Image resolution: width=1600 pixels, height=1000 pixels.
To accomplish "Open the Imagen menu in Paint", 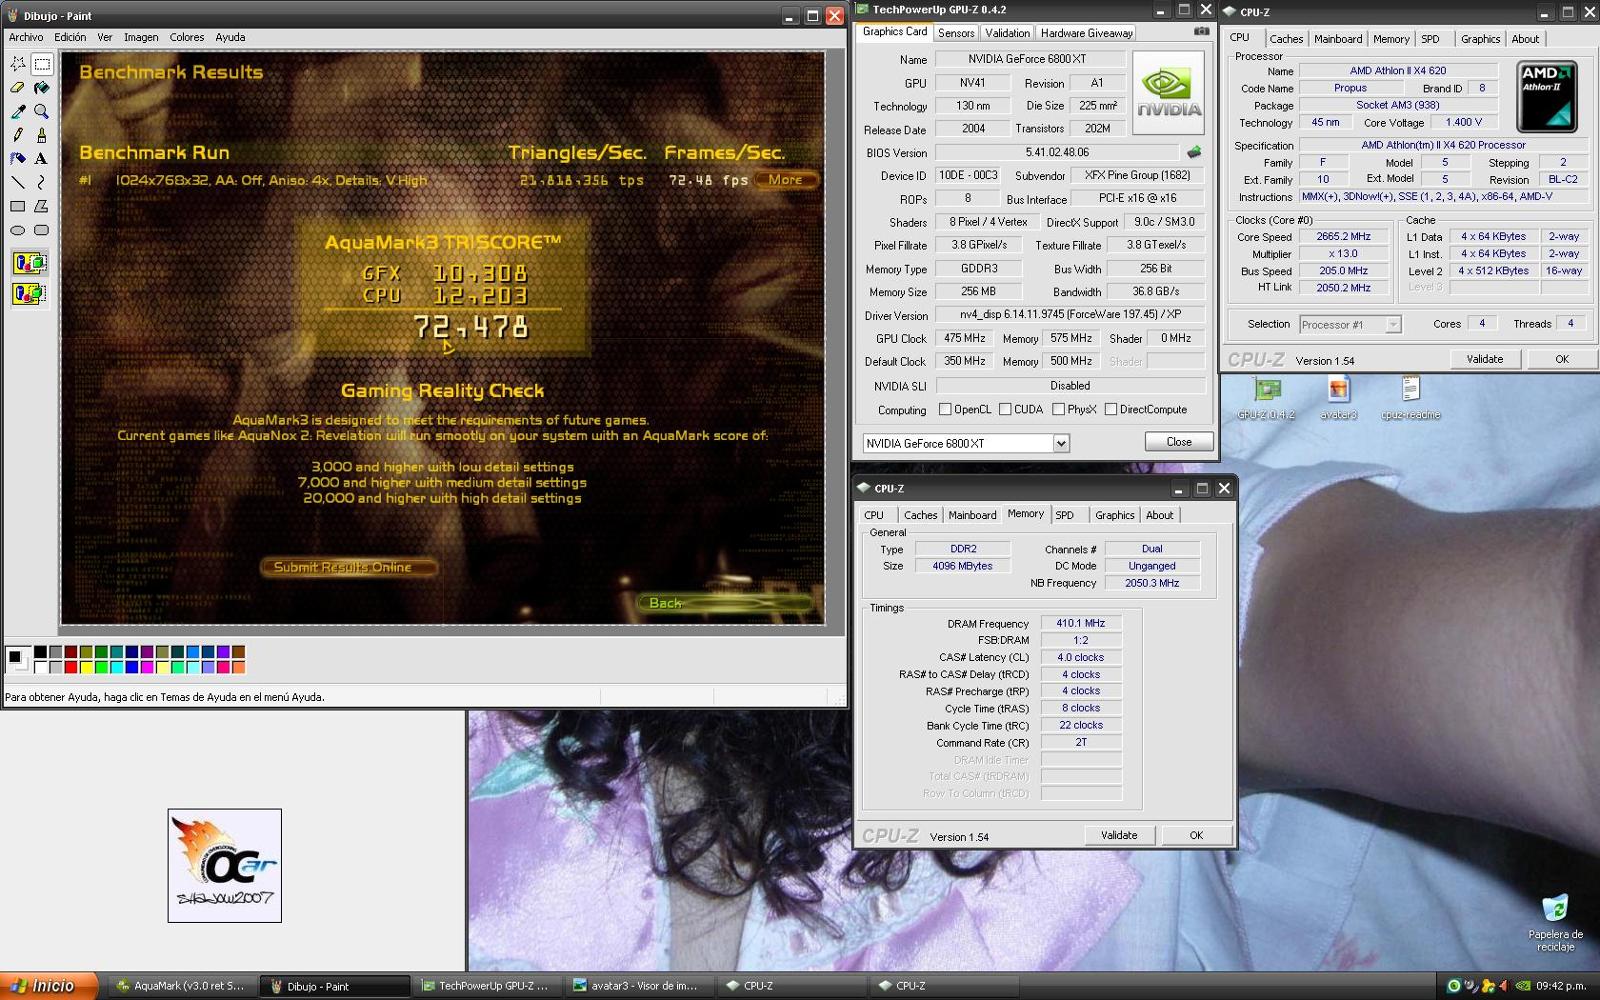I will pos(141,37).
